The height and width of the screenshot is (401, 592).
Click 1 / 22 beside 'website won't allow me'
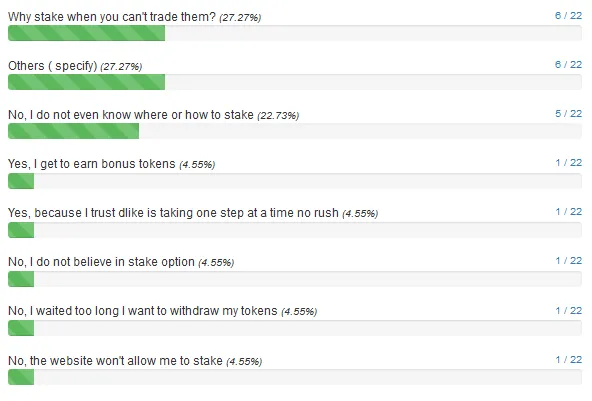(x=568, y=360)
